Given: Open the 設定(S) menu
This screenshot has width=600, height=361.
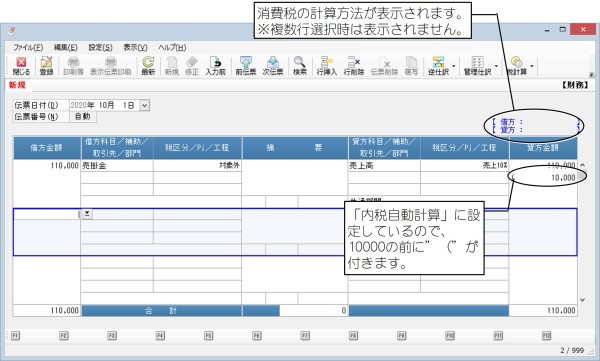Looking at the screenshot, I should coord(100,47).
